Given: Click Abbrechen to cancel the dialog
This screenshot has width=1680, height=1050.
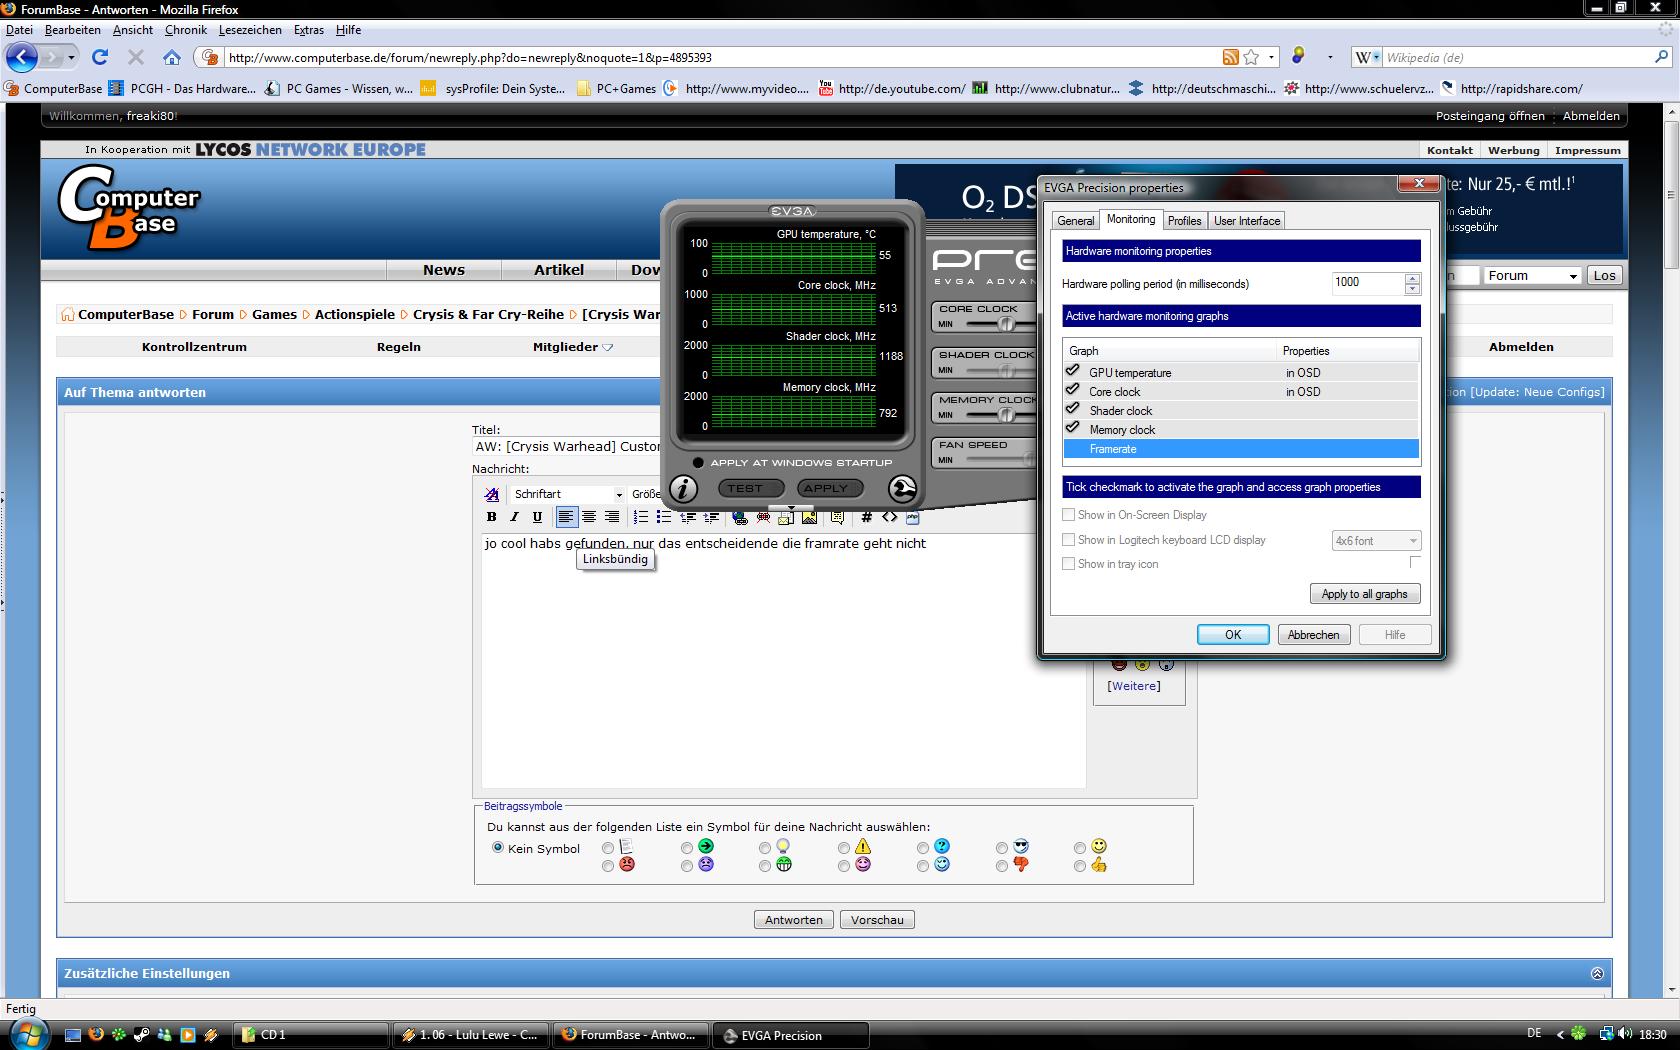Looking at the screenshot, I should (x=1313, y=635).
